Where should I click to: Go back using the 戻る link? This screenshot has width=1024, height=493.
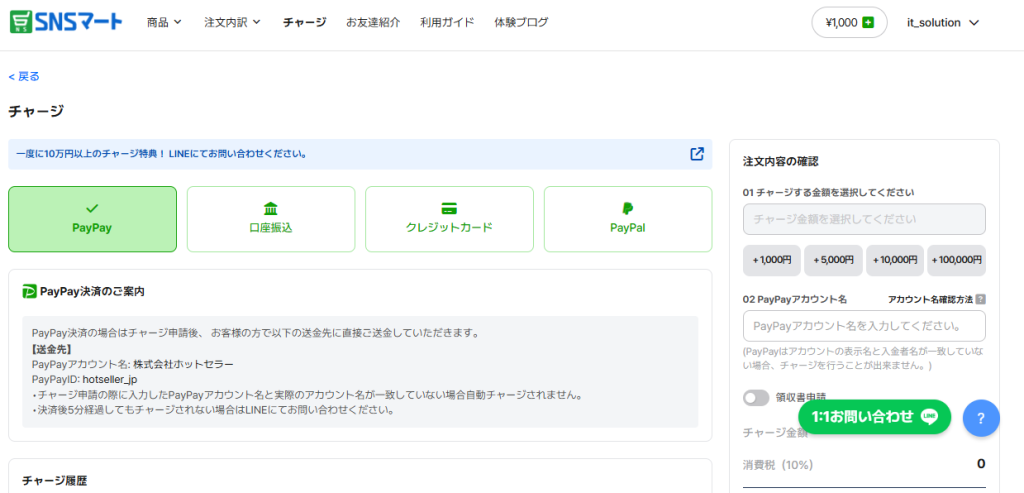click(24, 76)
